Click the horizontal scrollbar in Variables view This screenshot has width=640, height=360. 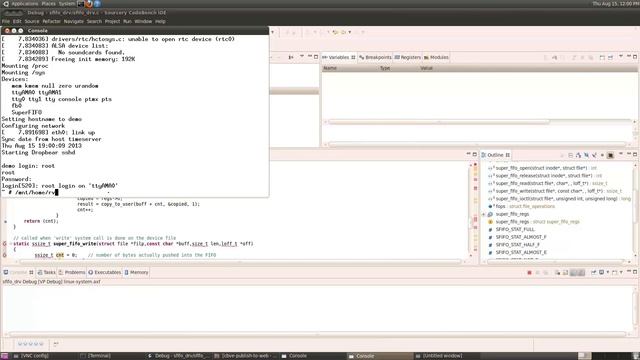pyautogui.click(x=439, y=122)
